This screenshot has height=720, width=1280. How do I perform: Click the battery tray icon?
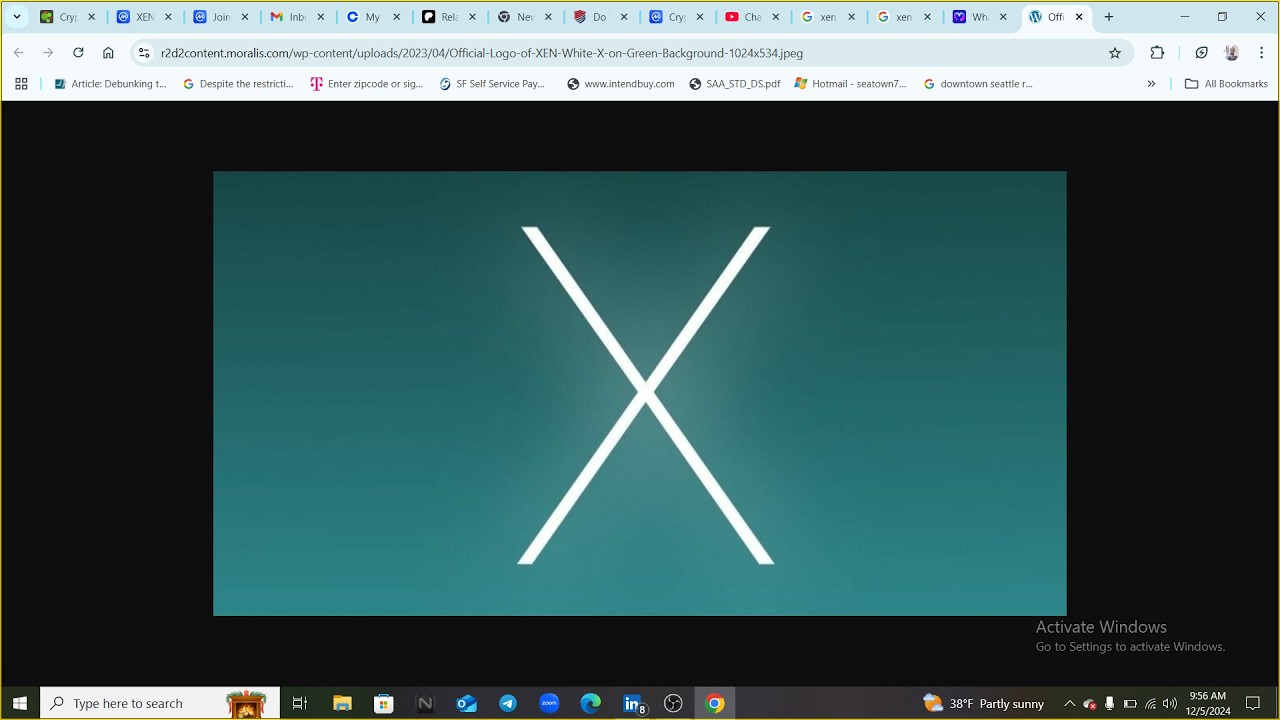coord(1130,704)
